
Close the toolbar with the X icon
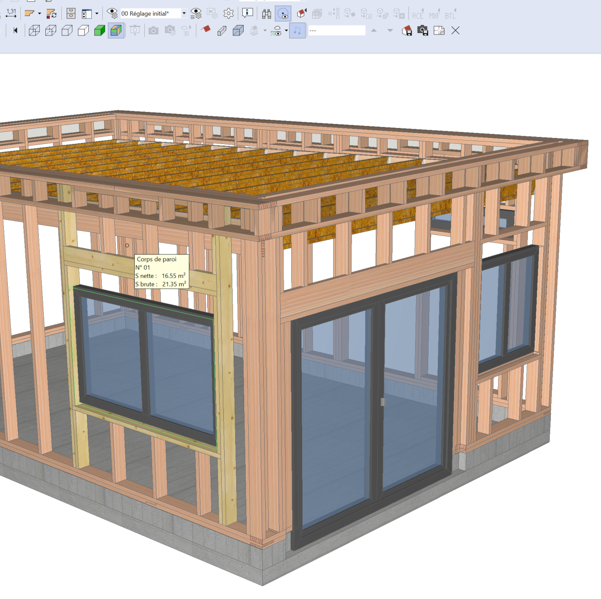click(x=455, y=31)
